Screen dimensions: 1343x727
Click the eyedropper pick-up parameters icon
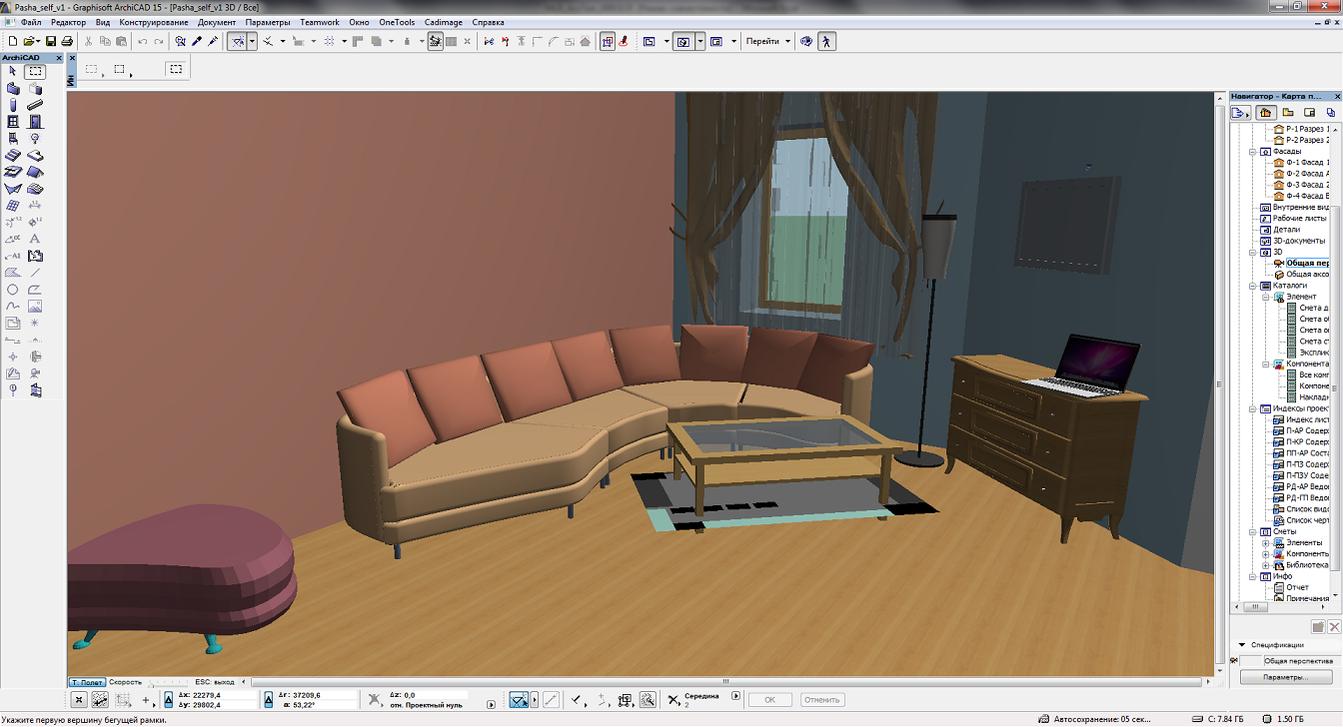point(197,41)
